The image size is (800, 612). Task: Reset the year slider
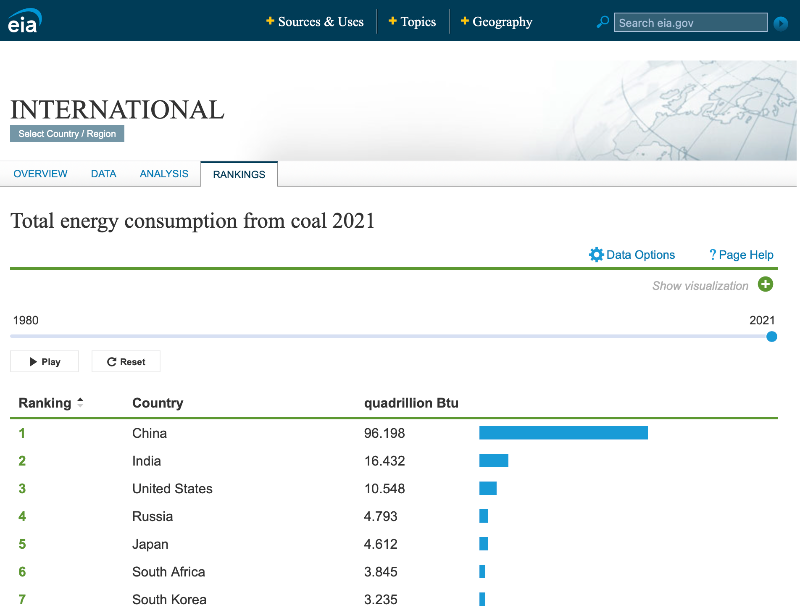point(126,362)
